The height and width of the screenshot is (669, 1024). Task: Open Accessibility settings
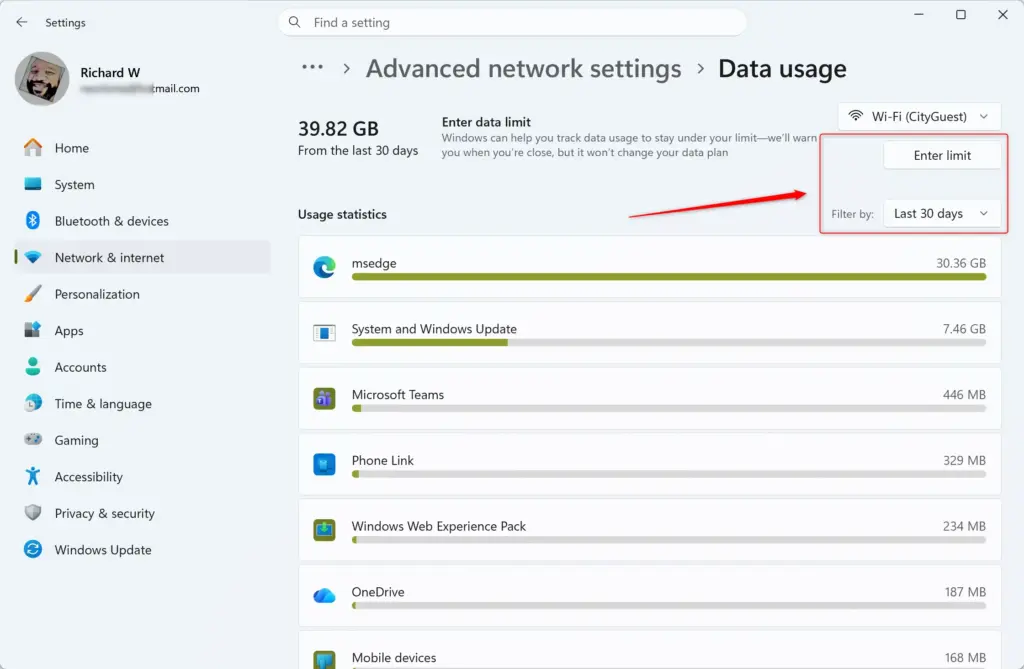(142, 477)
